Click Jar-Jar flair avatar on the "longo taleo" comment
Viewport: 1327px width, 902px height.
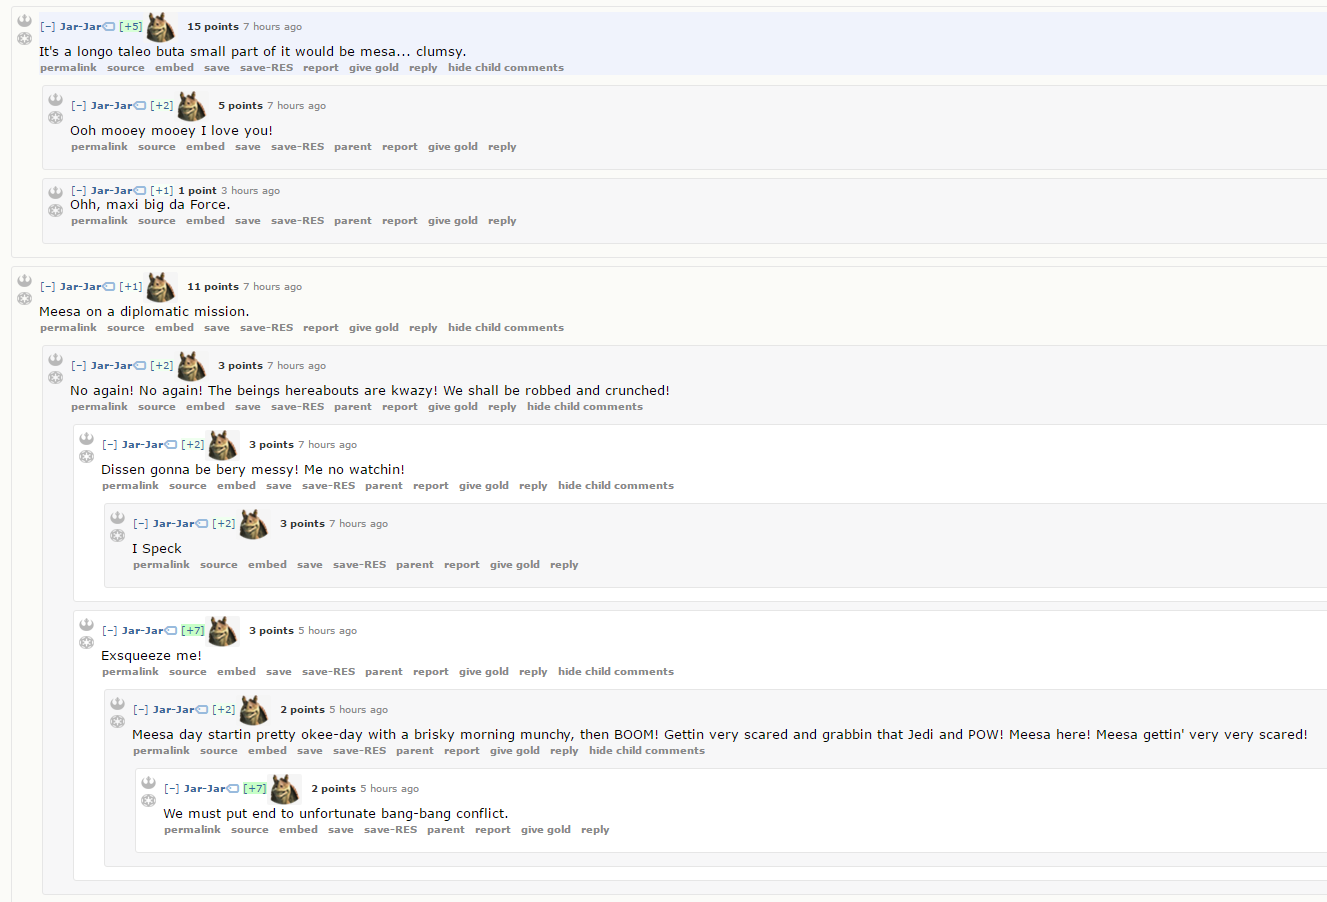[x=161, y=27]
